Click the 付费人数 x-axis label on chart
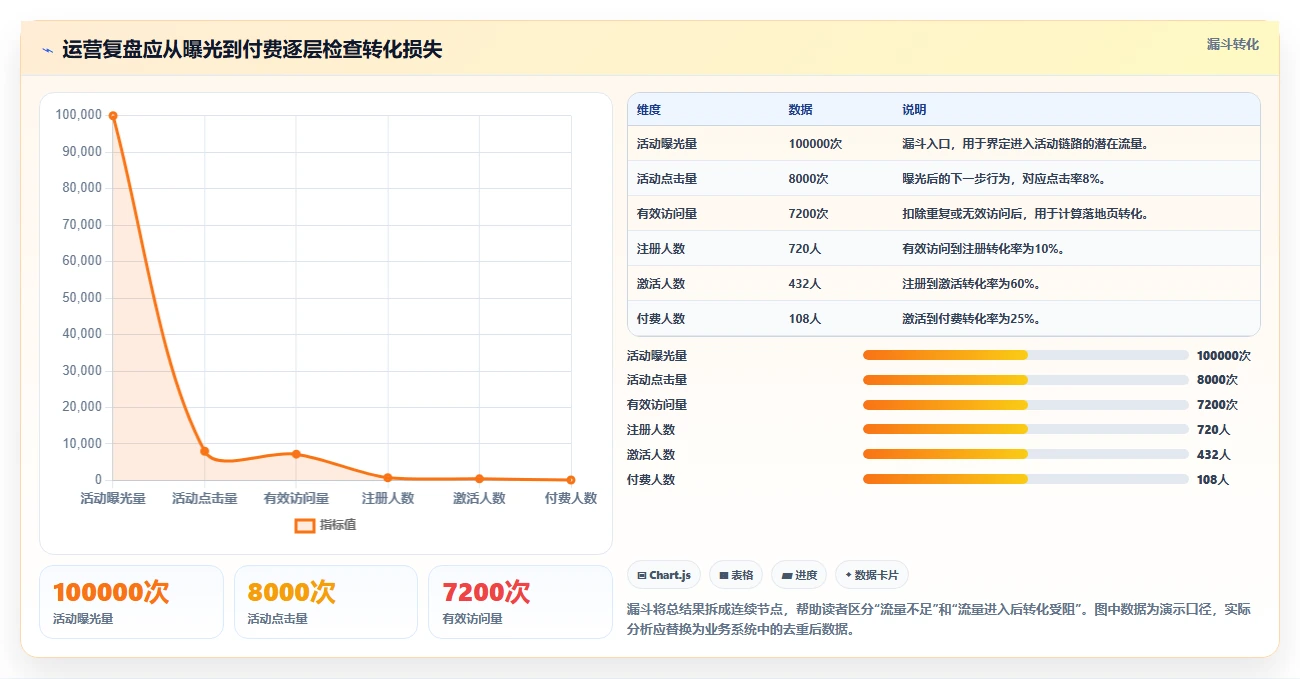1300x679 pixels. (x=571, y=498)
